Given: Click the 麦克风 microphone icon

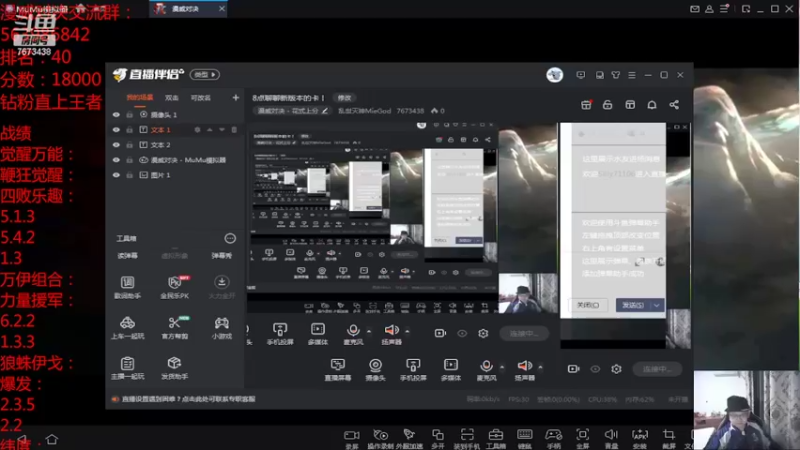Looking at the screenshot, I should tap(486, 366).
